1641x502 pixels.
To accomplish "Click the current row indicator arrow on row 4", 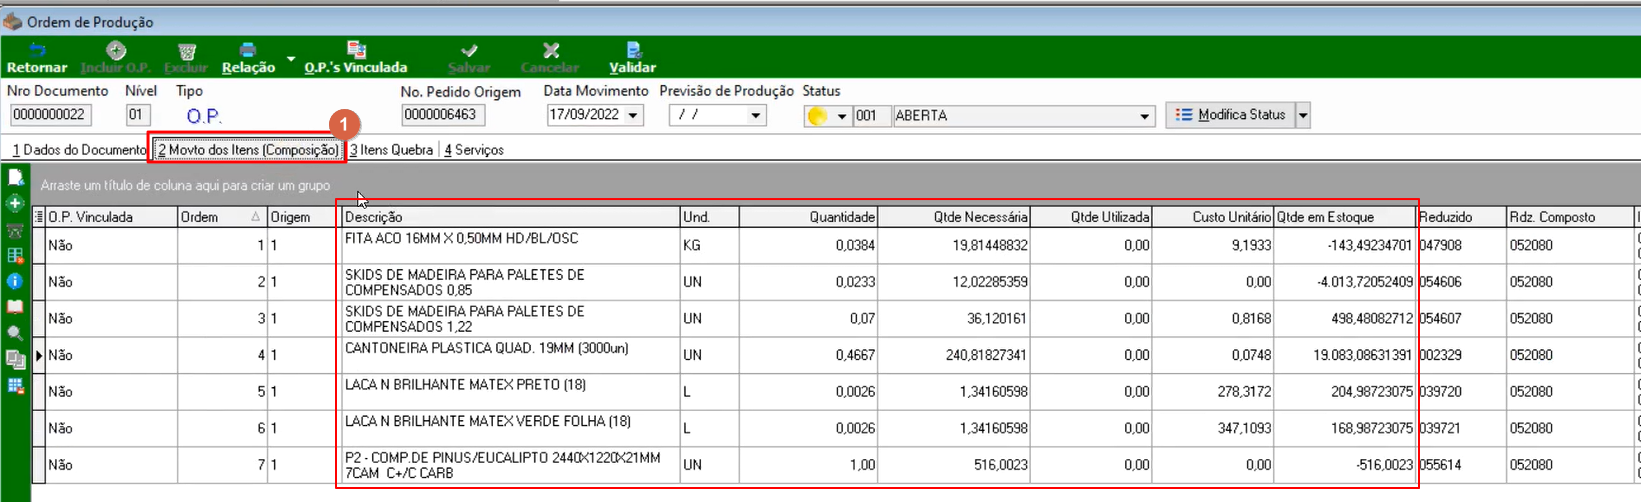I will pos(39,355).
